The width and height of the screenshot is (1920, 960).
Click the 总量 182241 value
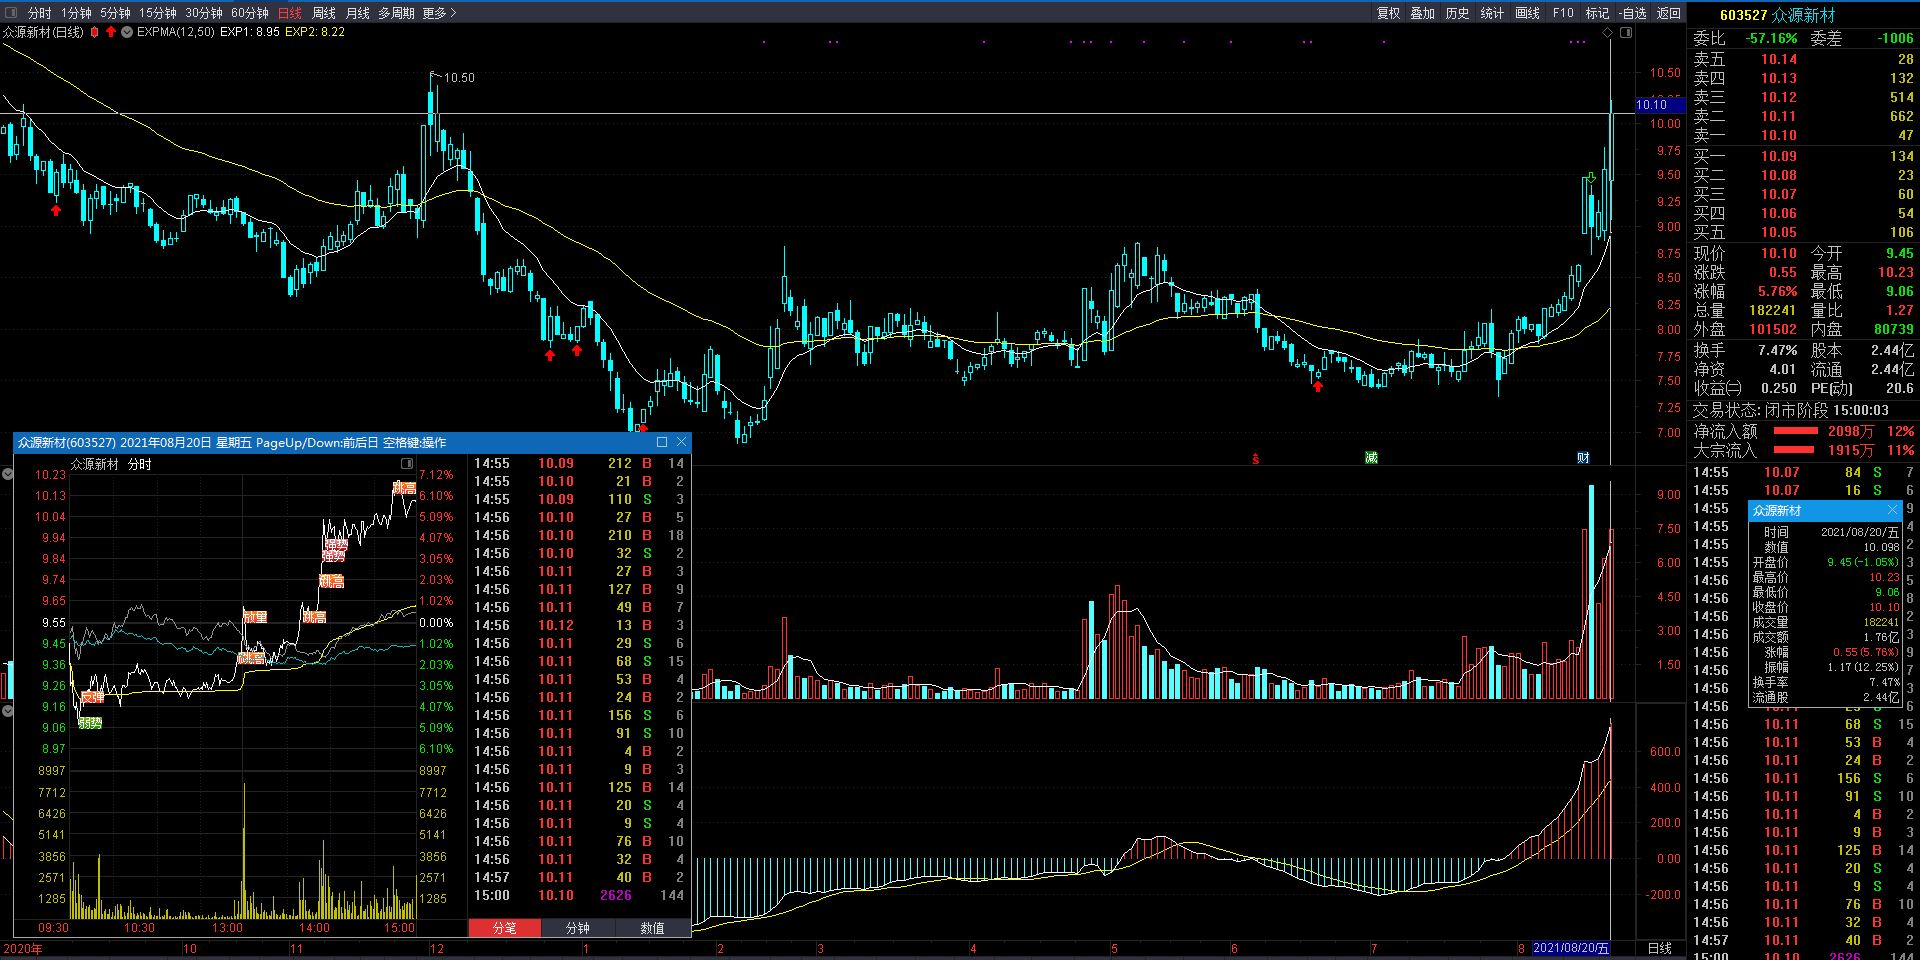(1772, 310)
